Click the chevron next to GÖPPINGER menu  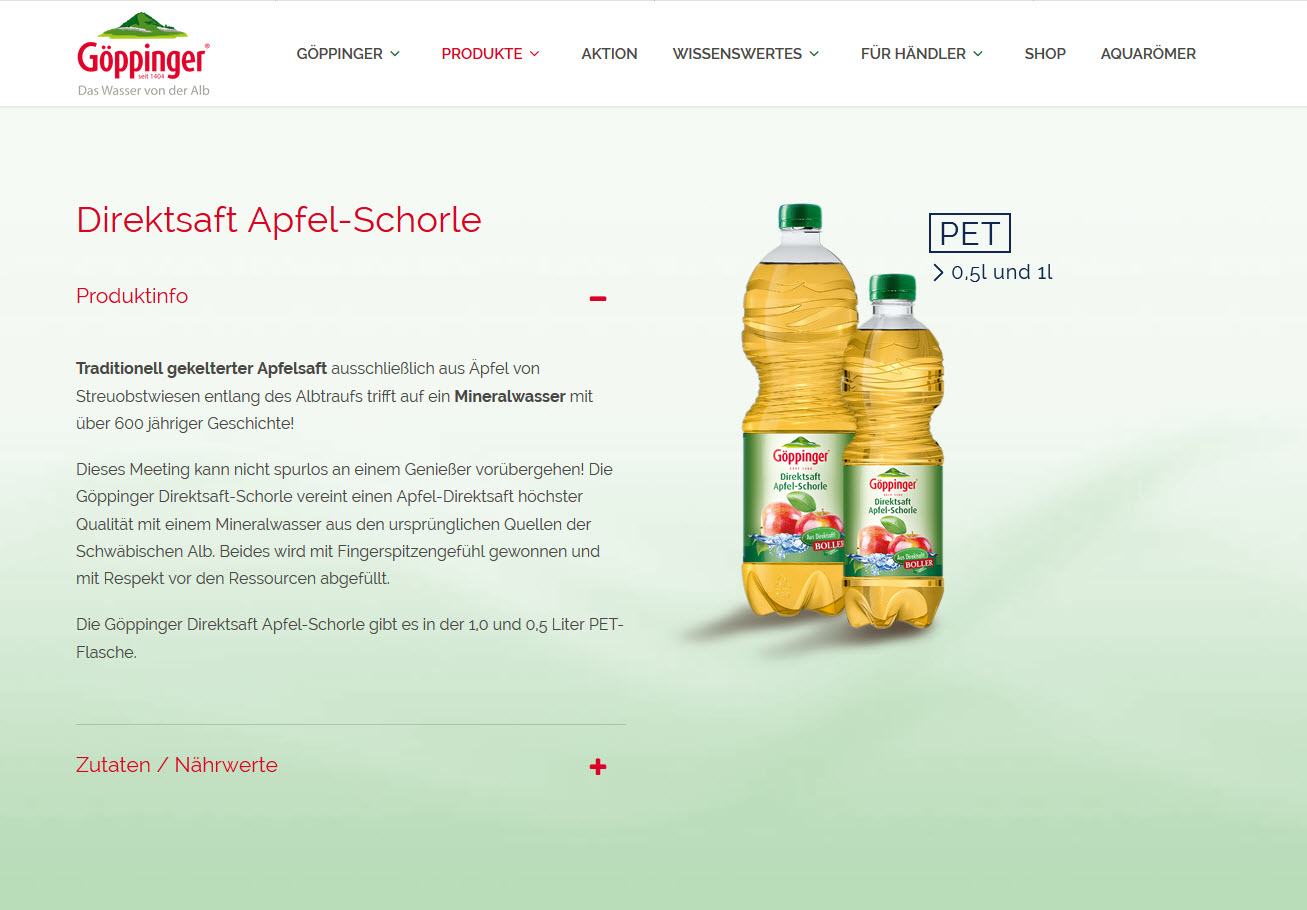coord(395,54)
